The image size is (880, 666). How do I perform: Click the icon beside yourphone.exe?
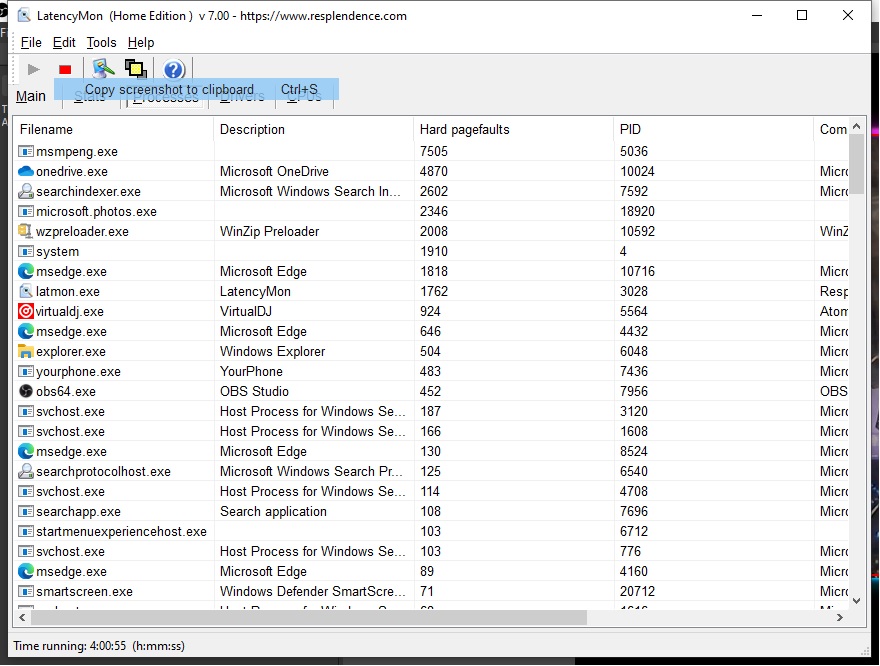(26, 371)
